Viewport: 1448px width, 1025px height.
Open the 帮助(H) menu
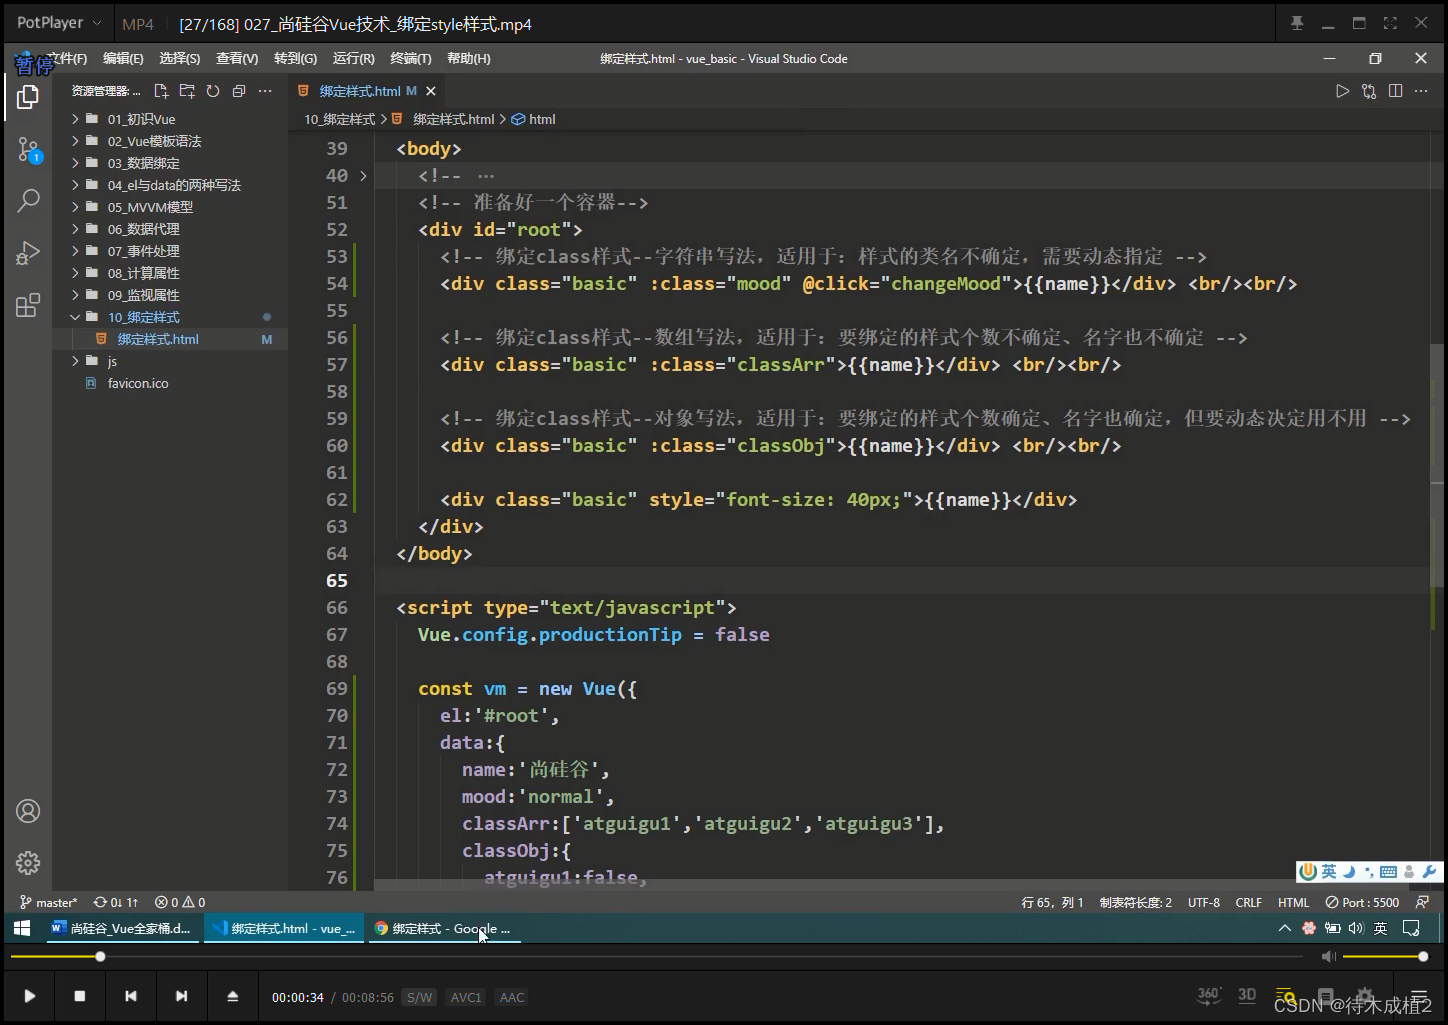469,59
